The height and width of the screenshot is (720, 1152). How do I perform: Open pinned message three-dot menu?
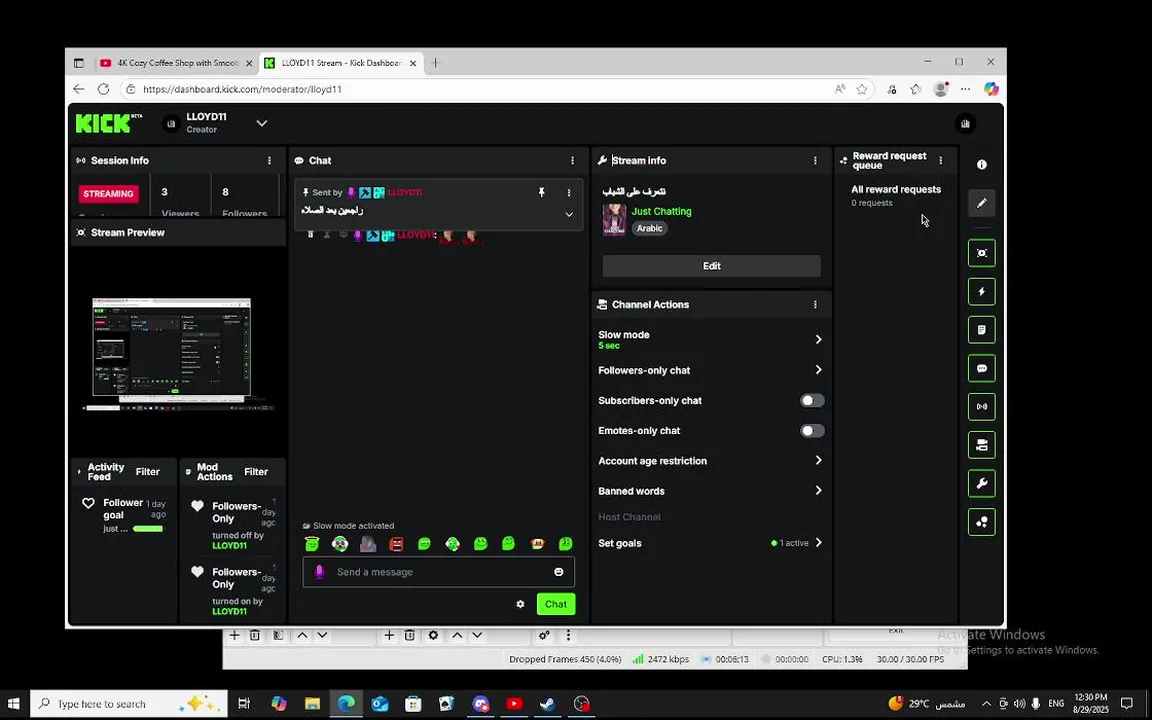point(569,192)
